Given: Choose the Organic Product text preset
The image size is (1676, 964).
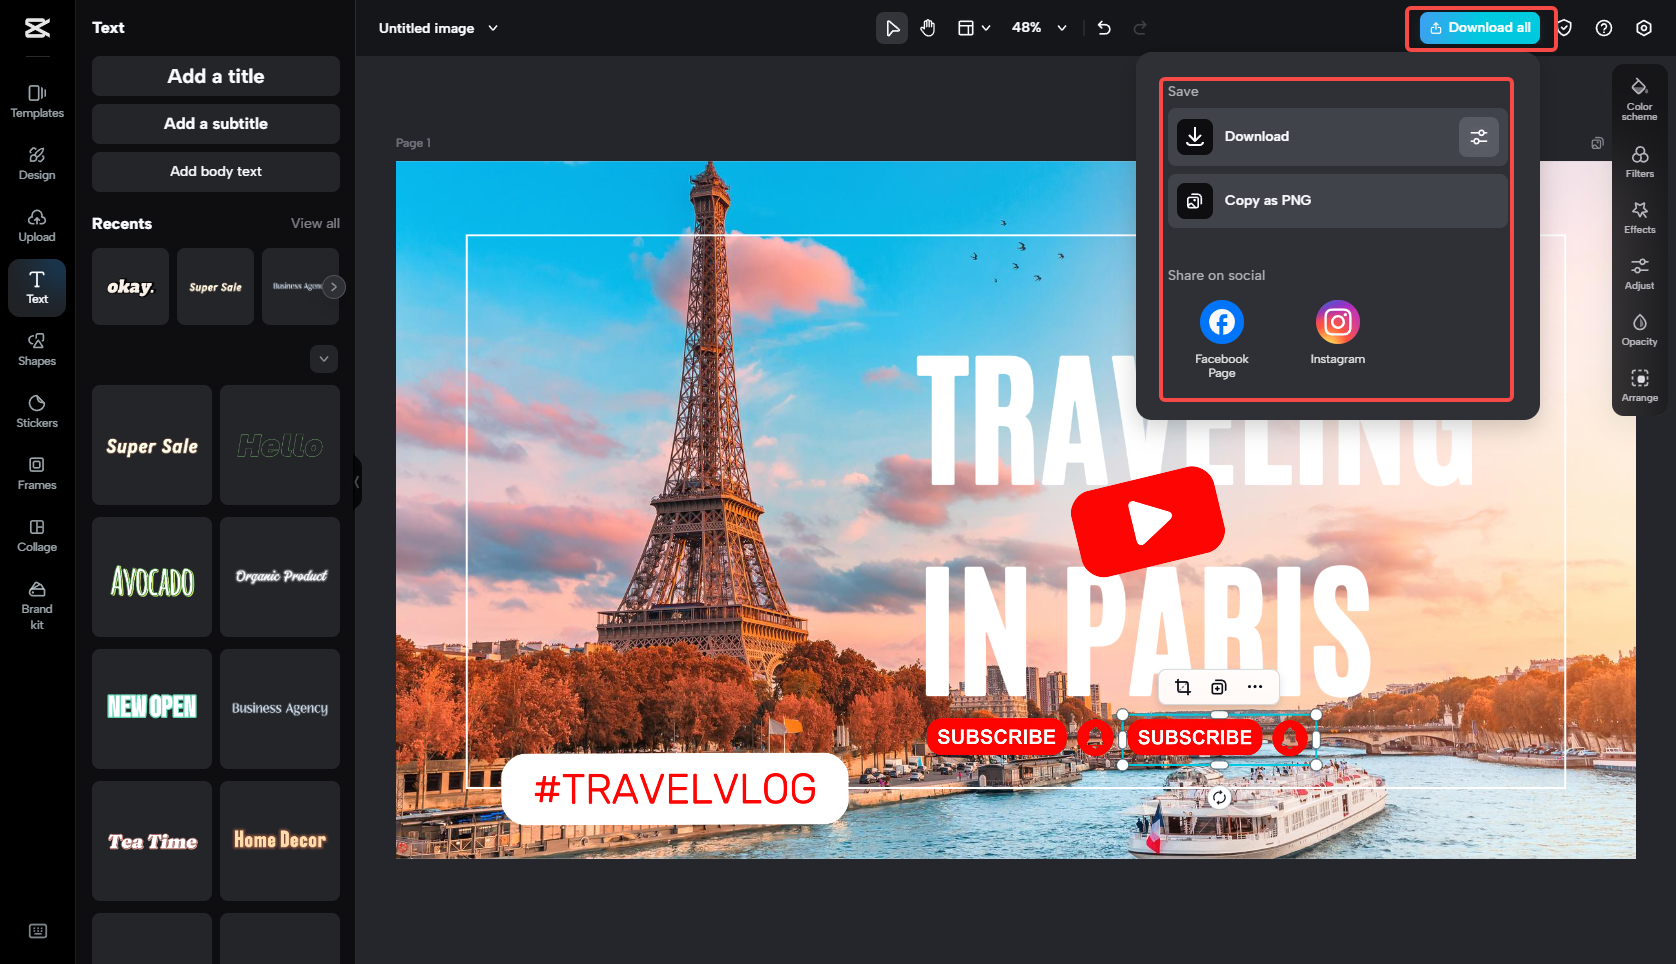Looking at the screenshot, I should [280, 577].
